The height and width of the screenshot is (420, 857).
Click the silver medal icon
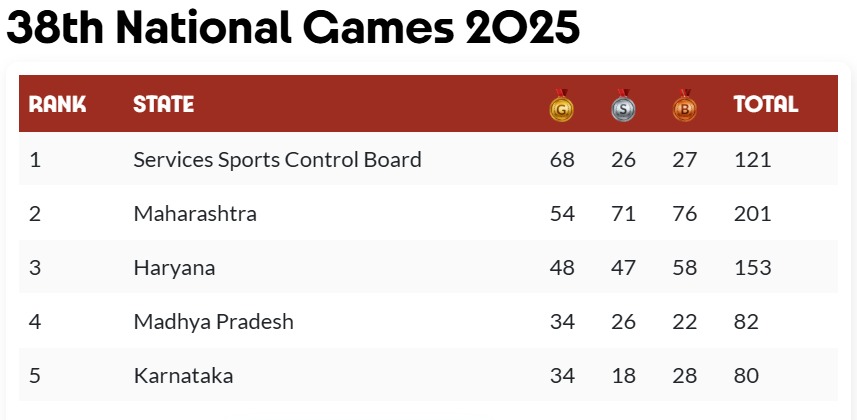point(623,105)
